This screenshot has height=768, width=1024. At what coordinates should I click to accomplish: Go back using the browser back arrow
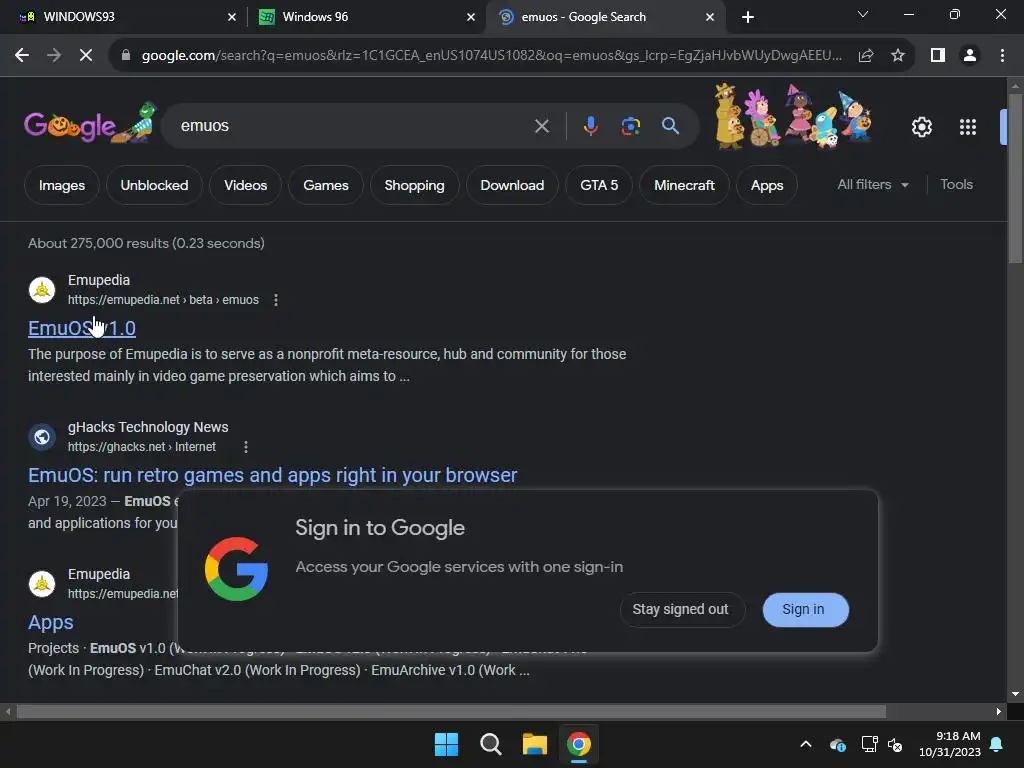point(22,56)
